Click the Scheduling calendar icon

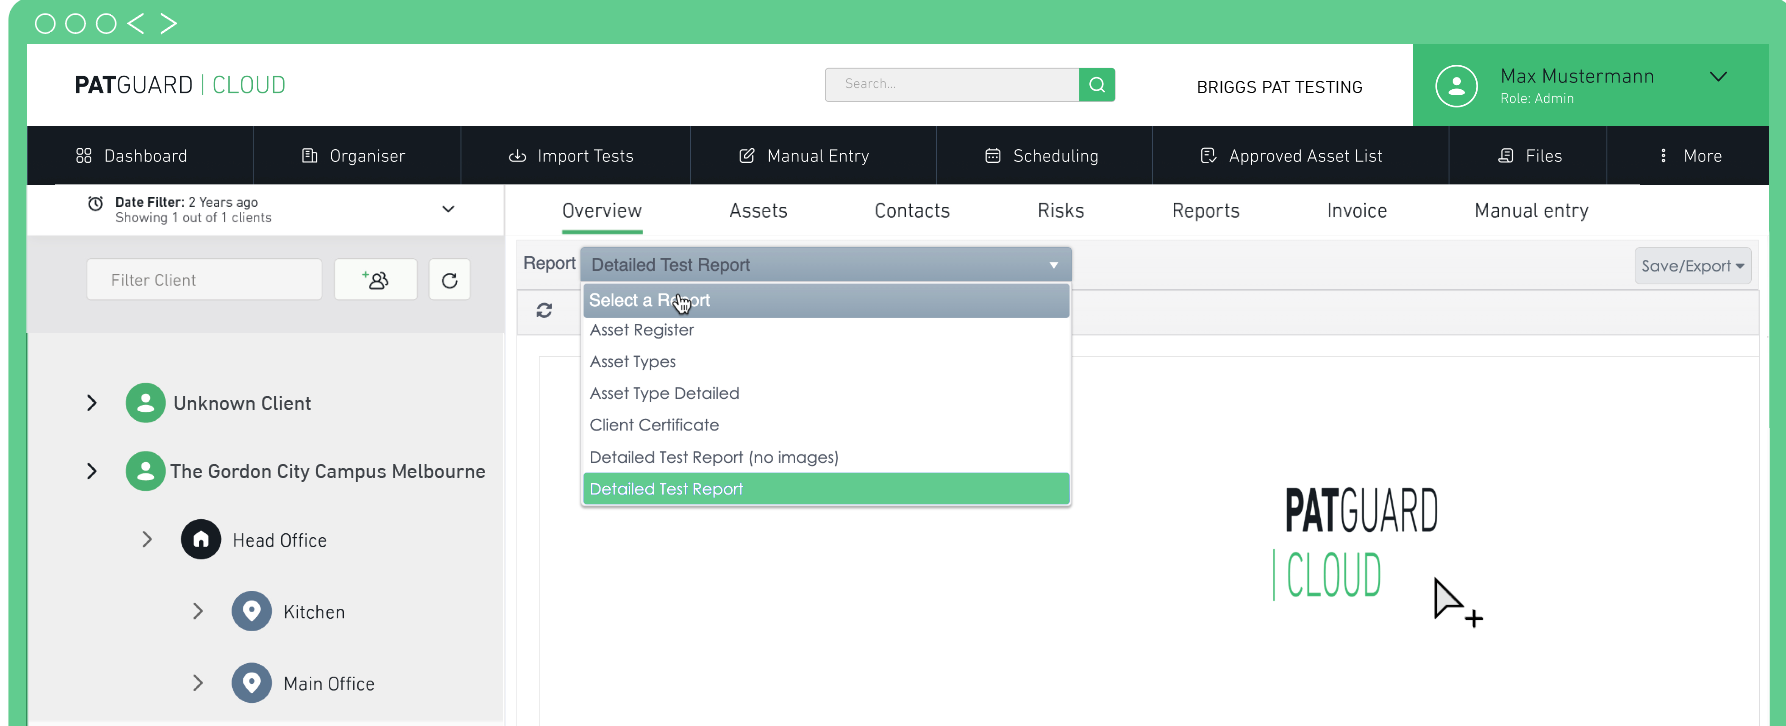pos(993,156)
